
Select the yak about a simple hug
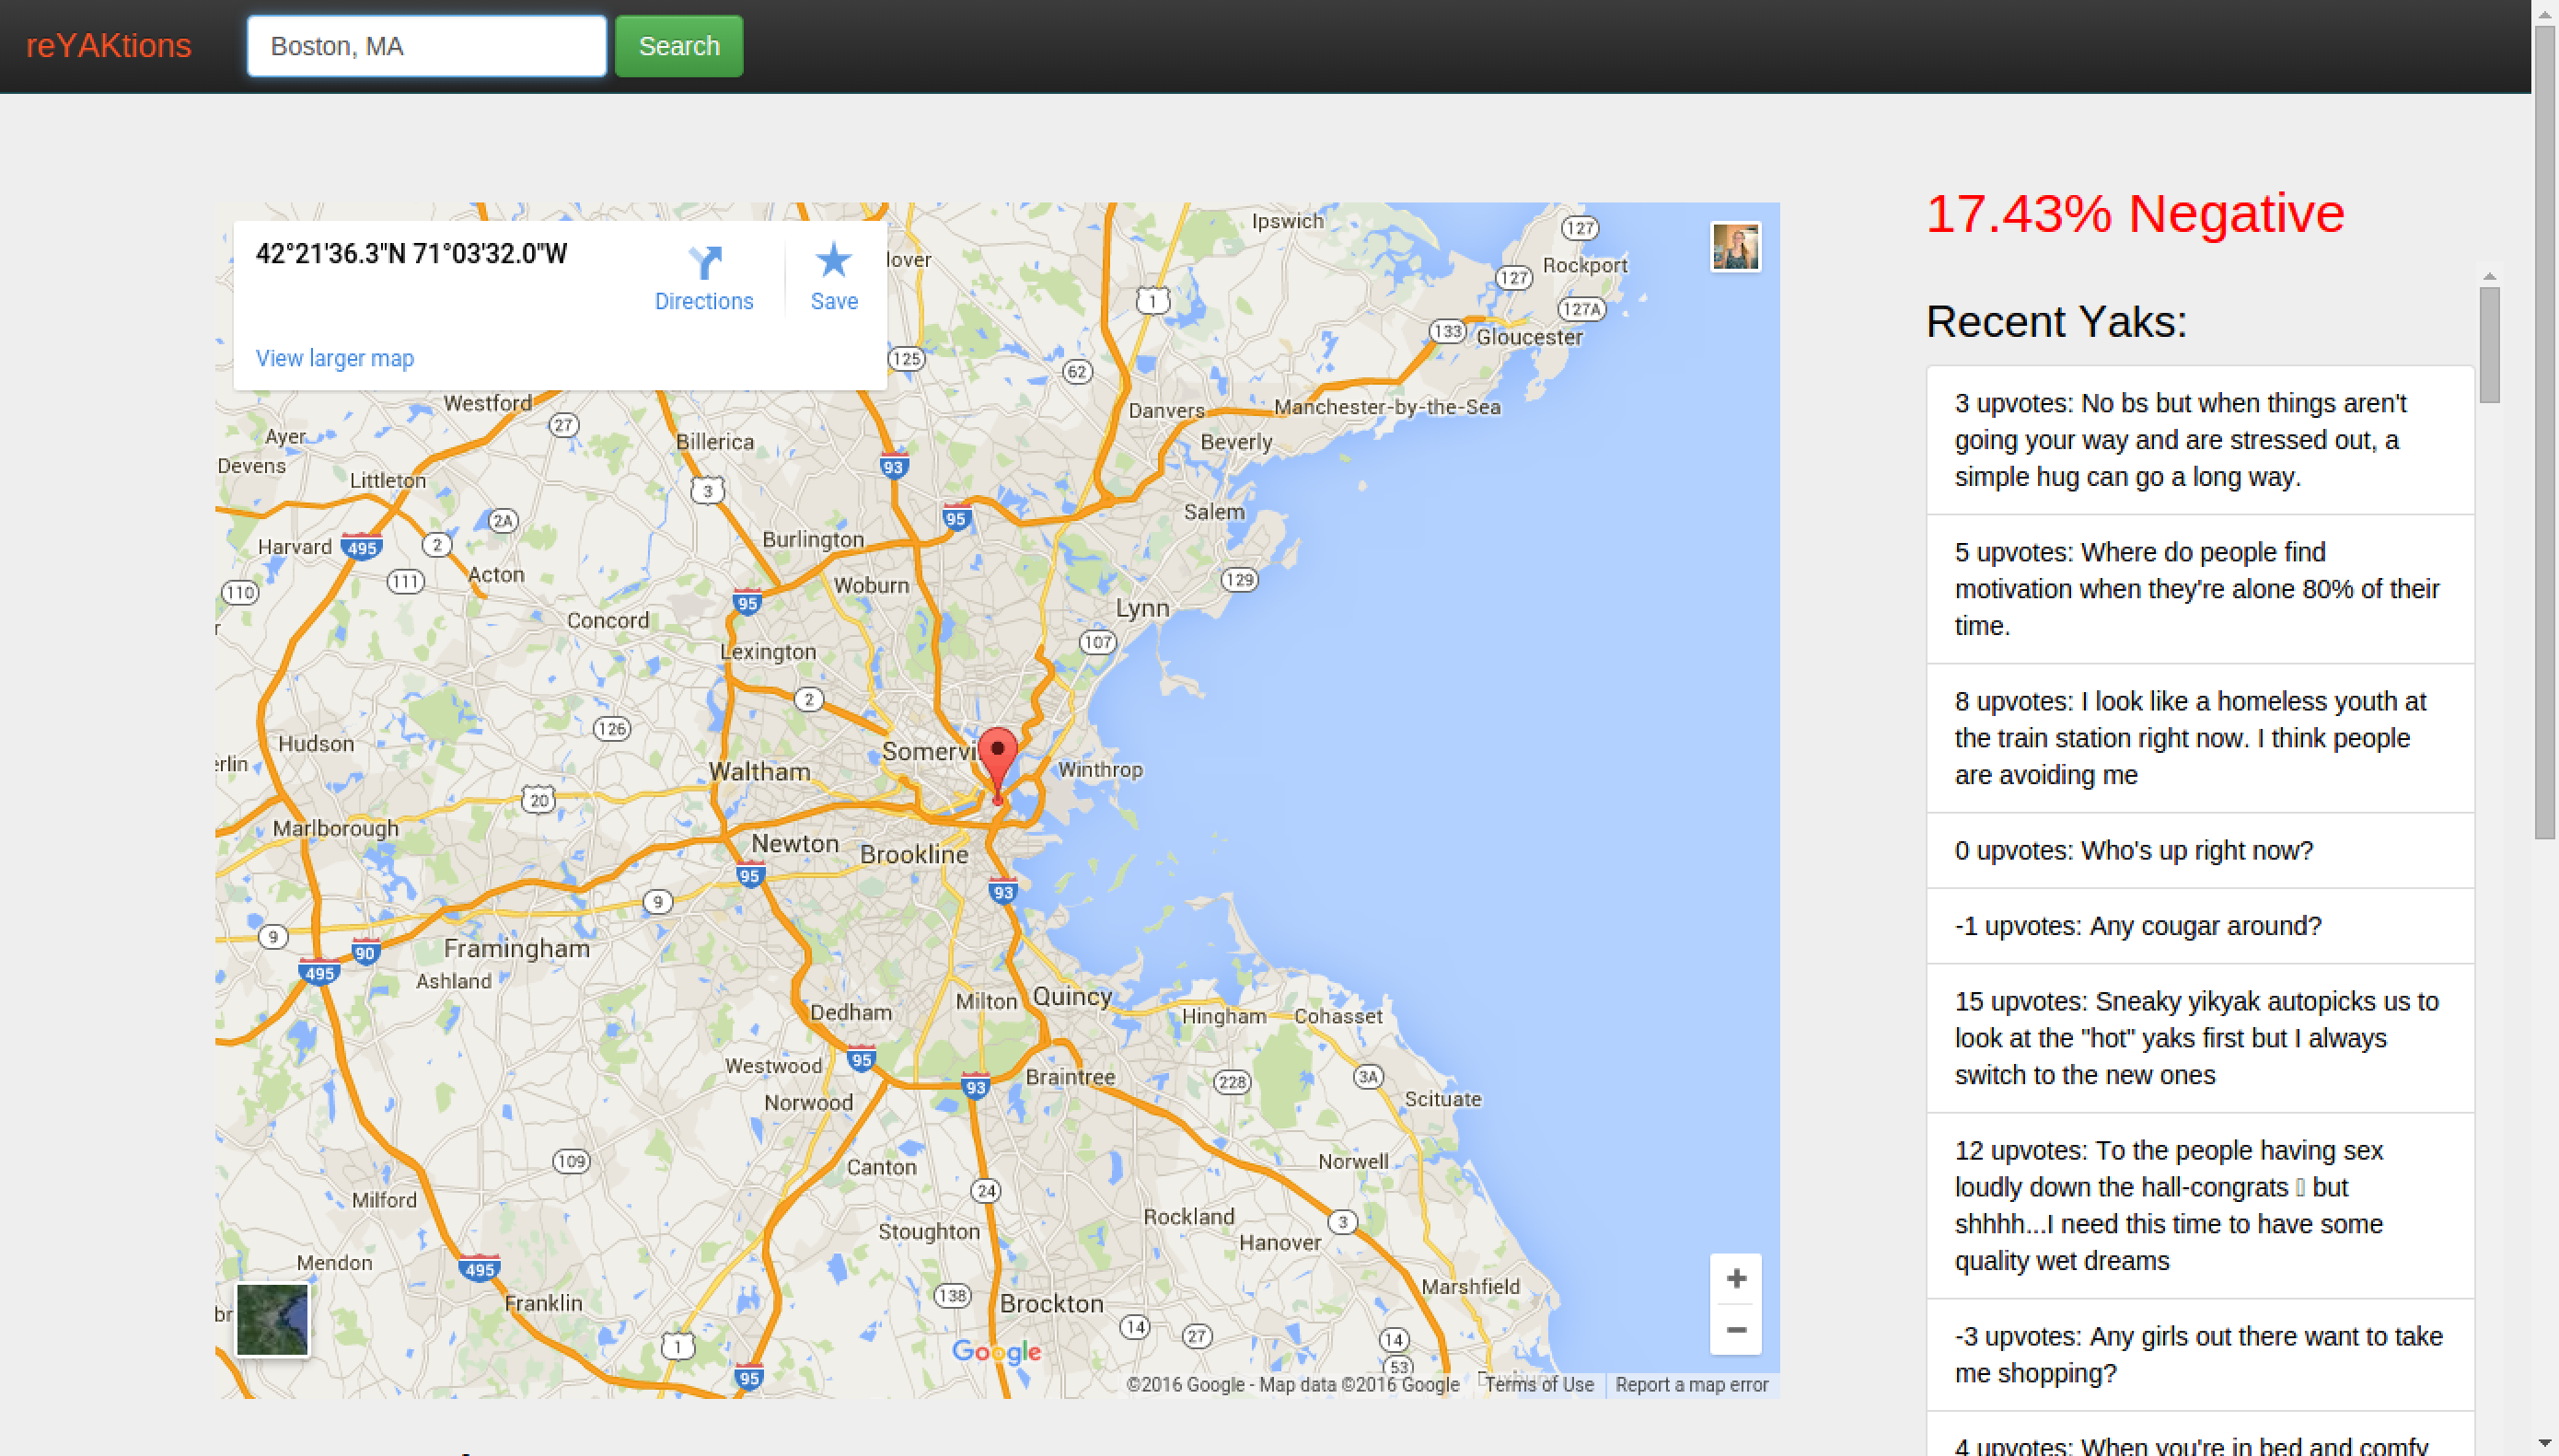click(x=2198, y=440)
